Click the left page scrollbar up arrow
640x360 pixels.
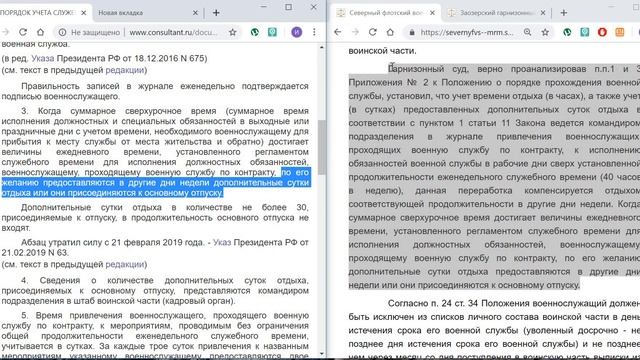coord(322,47)
